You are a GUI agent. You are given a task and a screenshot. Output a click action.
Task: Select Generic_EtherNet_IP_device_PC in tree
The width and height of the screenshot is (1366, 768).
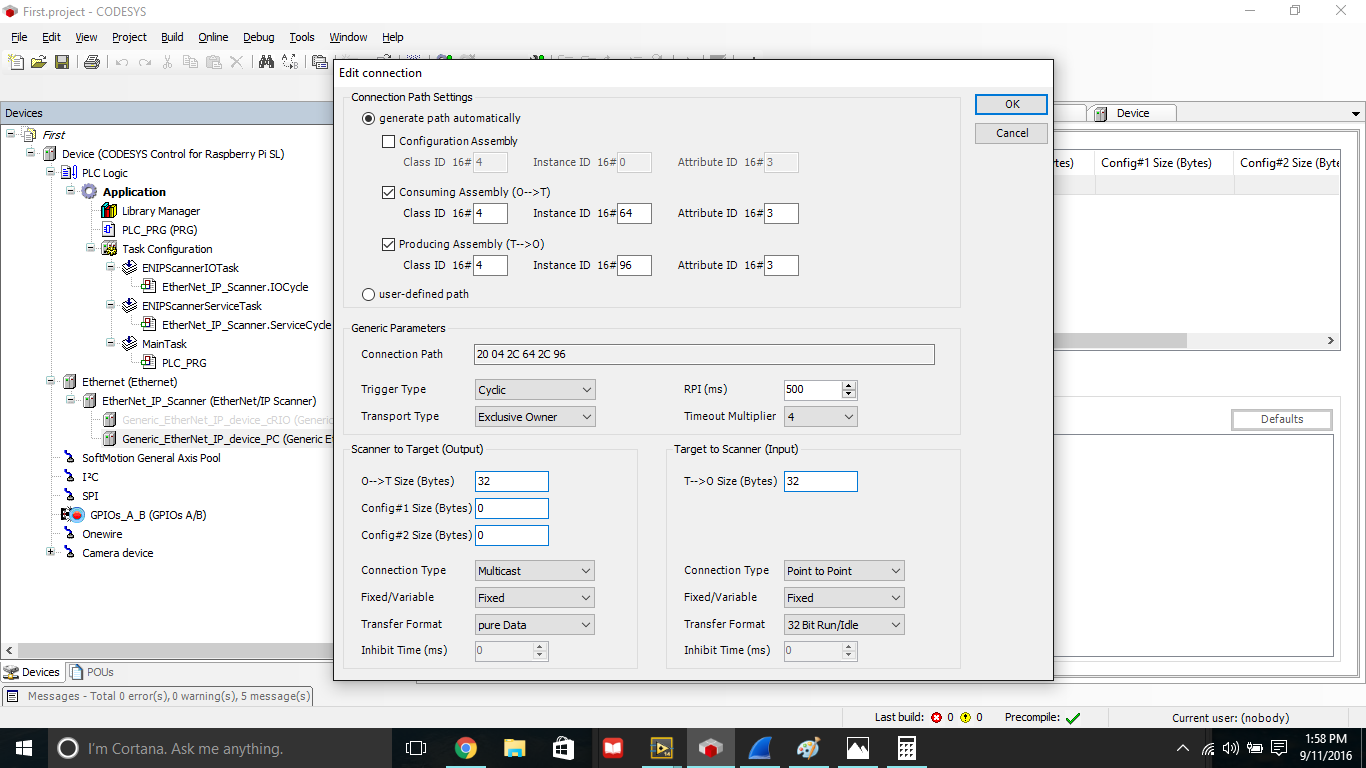[x=228, y=439]
